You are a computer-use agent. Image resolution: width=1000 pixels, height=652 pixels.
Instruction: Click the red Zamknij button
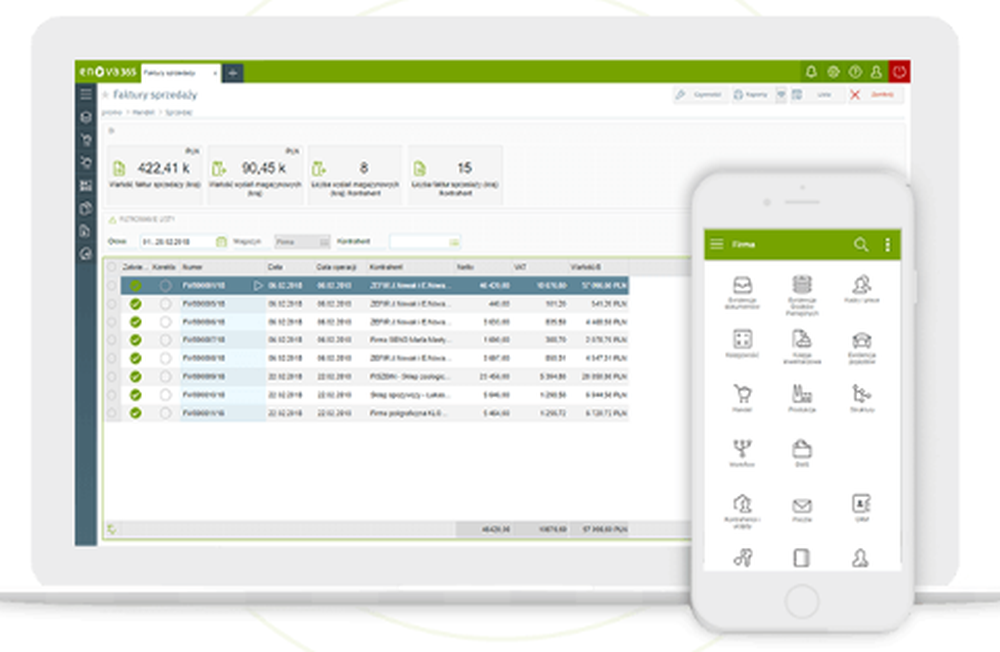click(x=874, y=95)
